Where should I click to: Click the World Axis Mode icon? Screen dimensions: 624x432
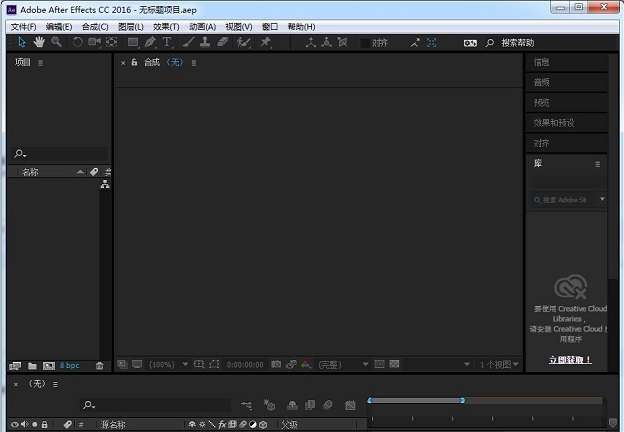pos(326,42)
